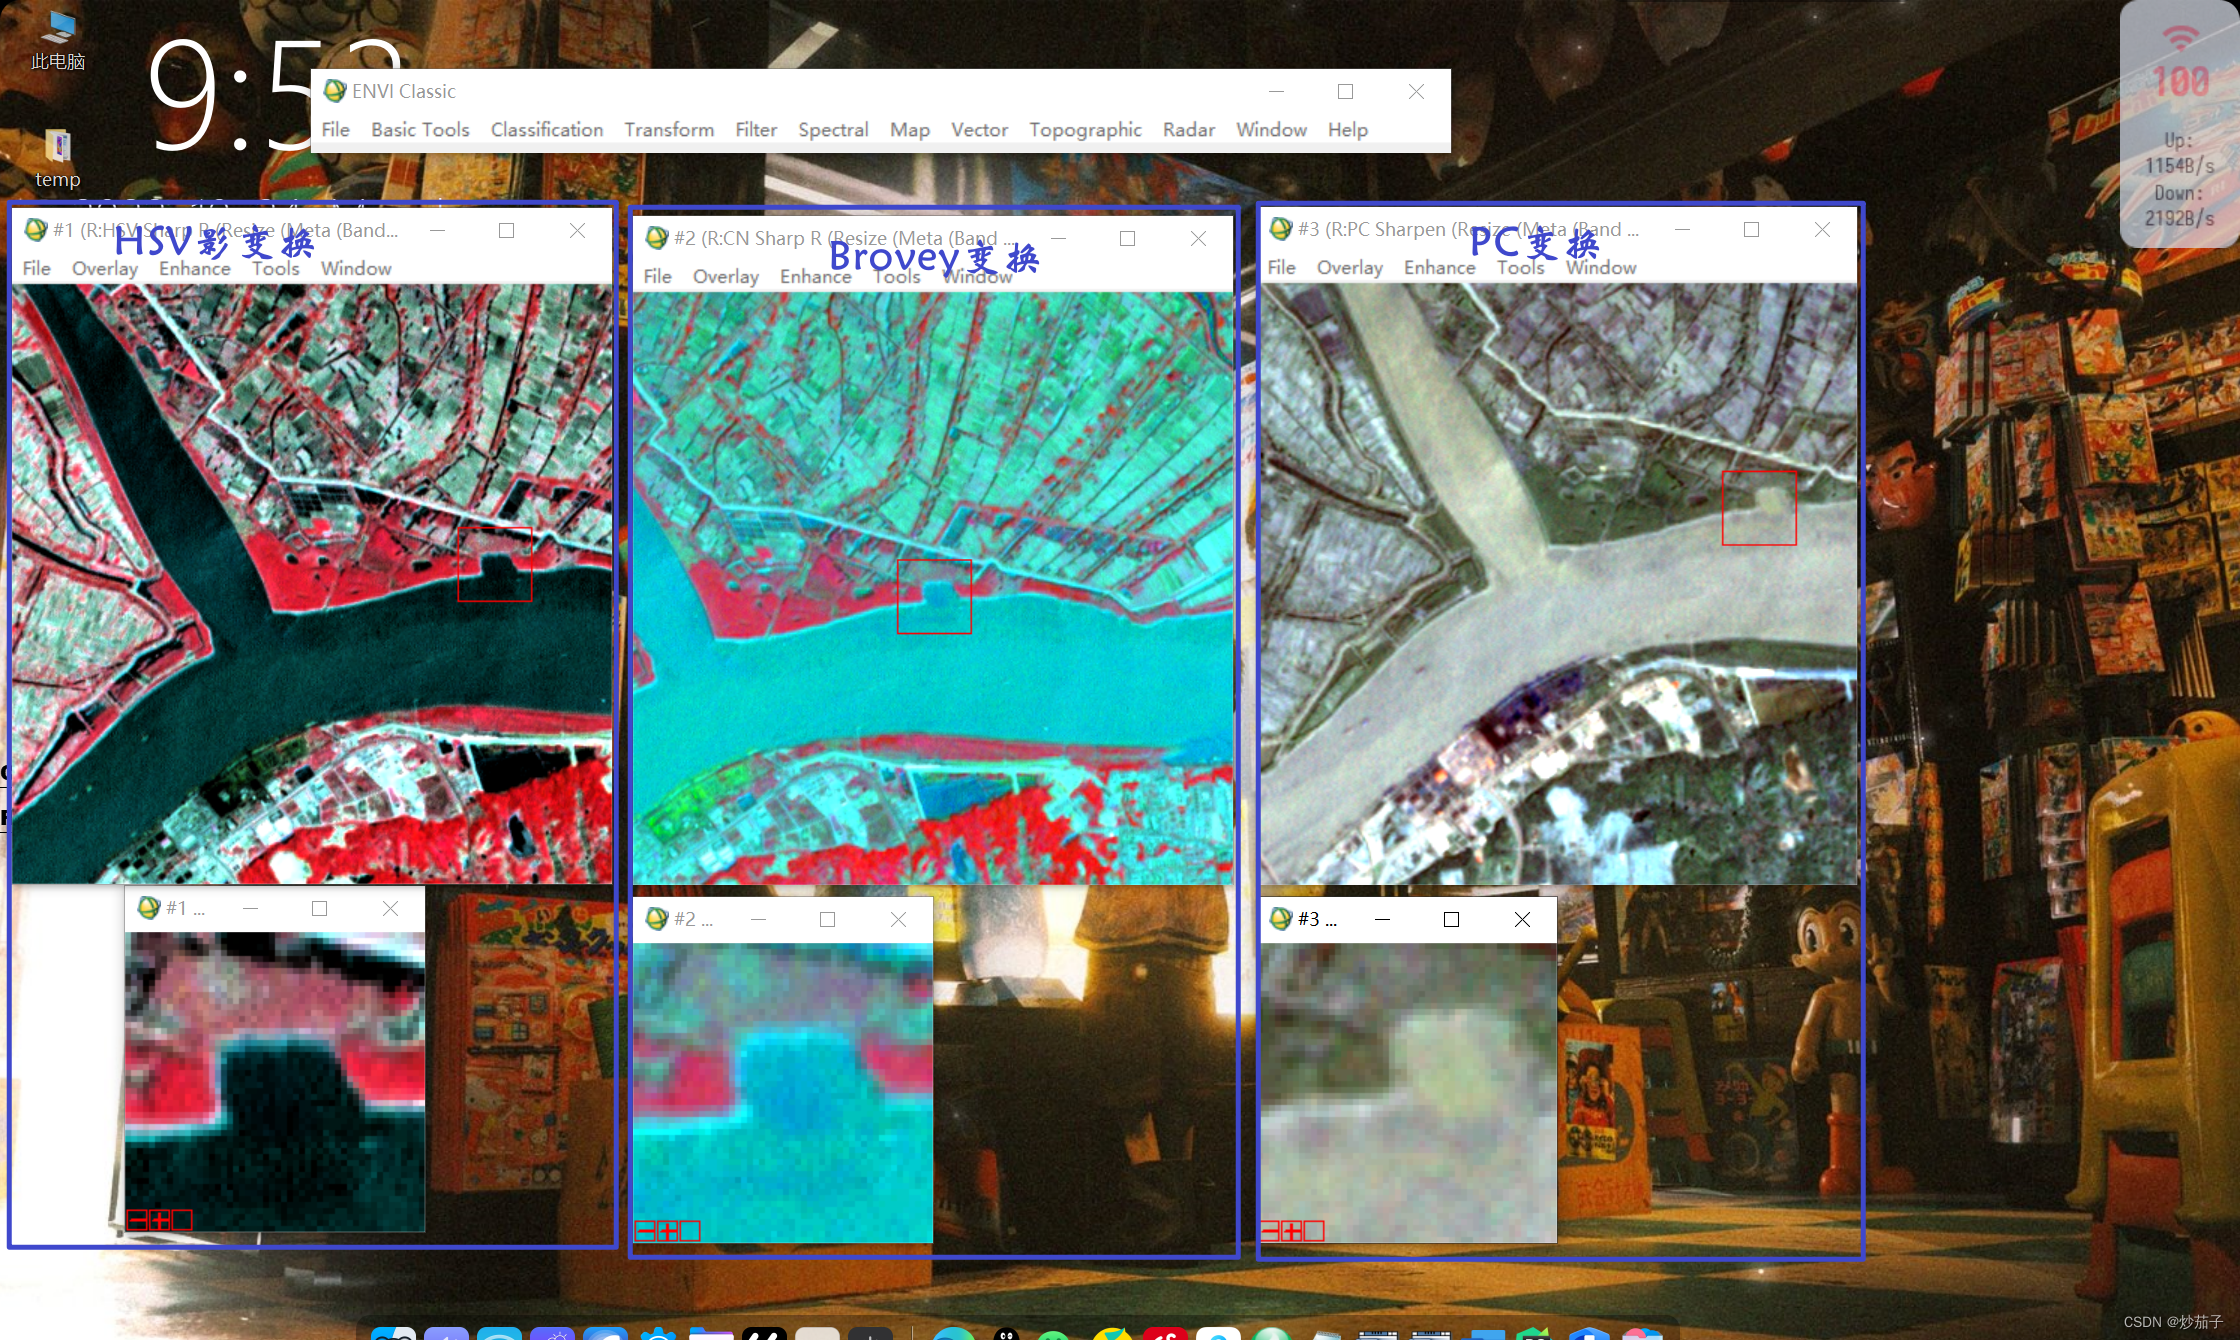Toggle crosshair box in #1 zoom window
Screen dimensions: 2240x1340
pyautogui.click(x=182, y=1220)
